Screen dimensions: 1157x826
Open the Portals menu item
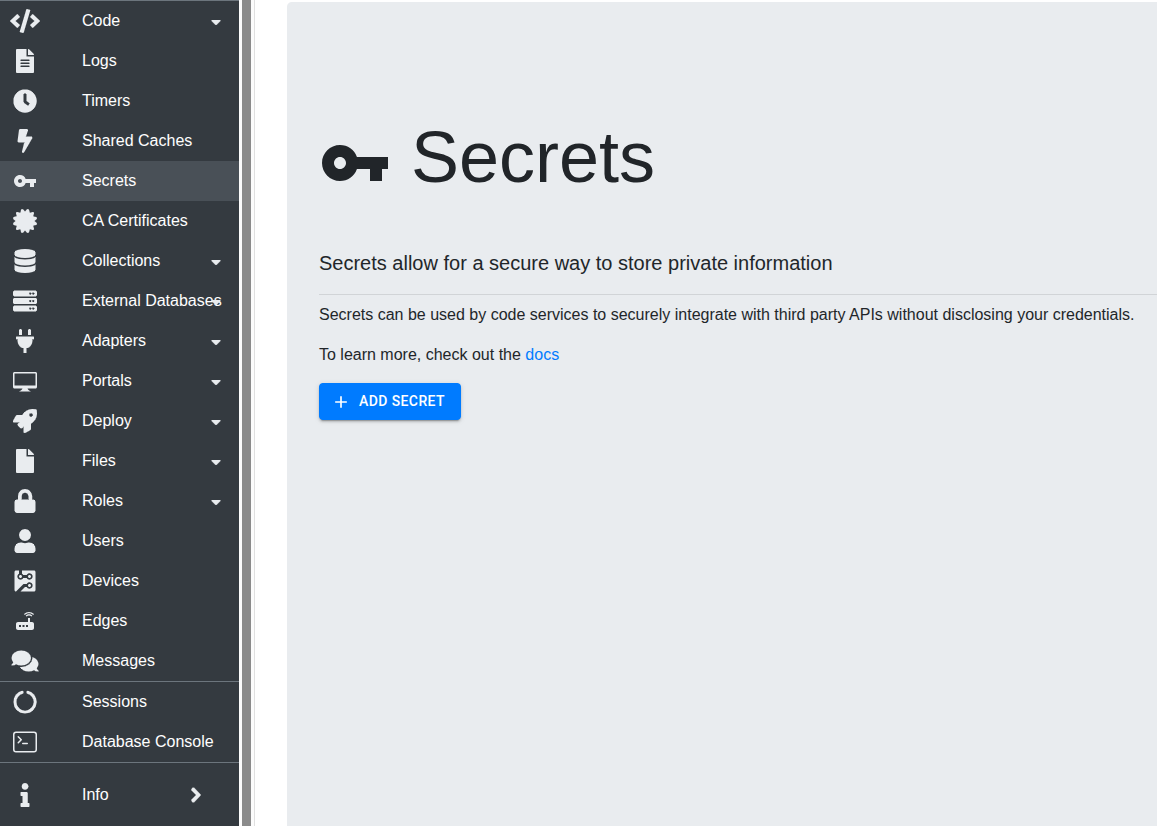(x=107, y=381)
